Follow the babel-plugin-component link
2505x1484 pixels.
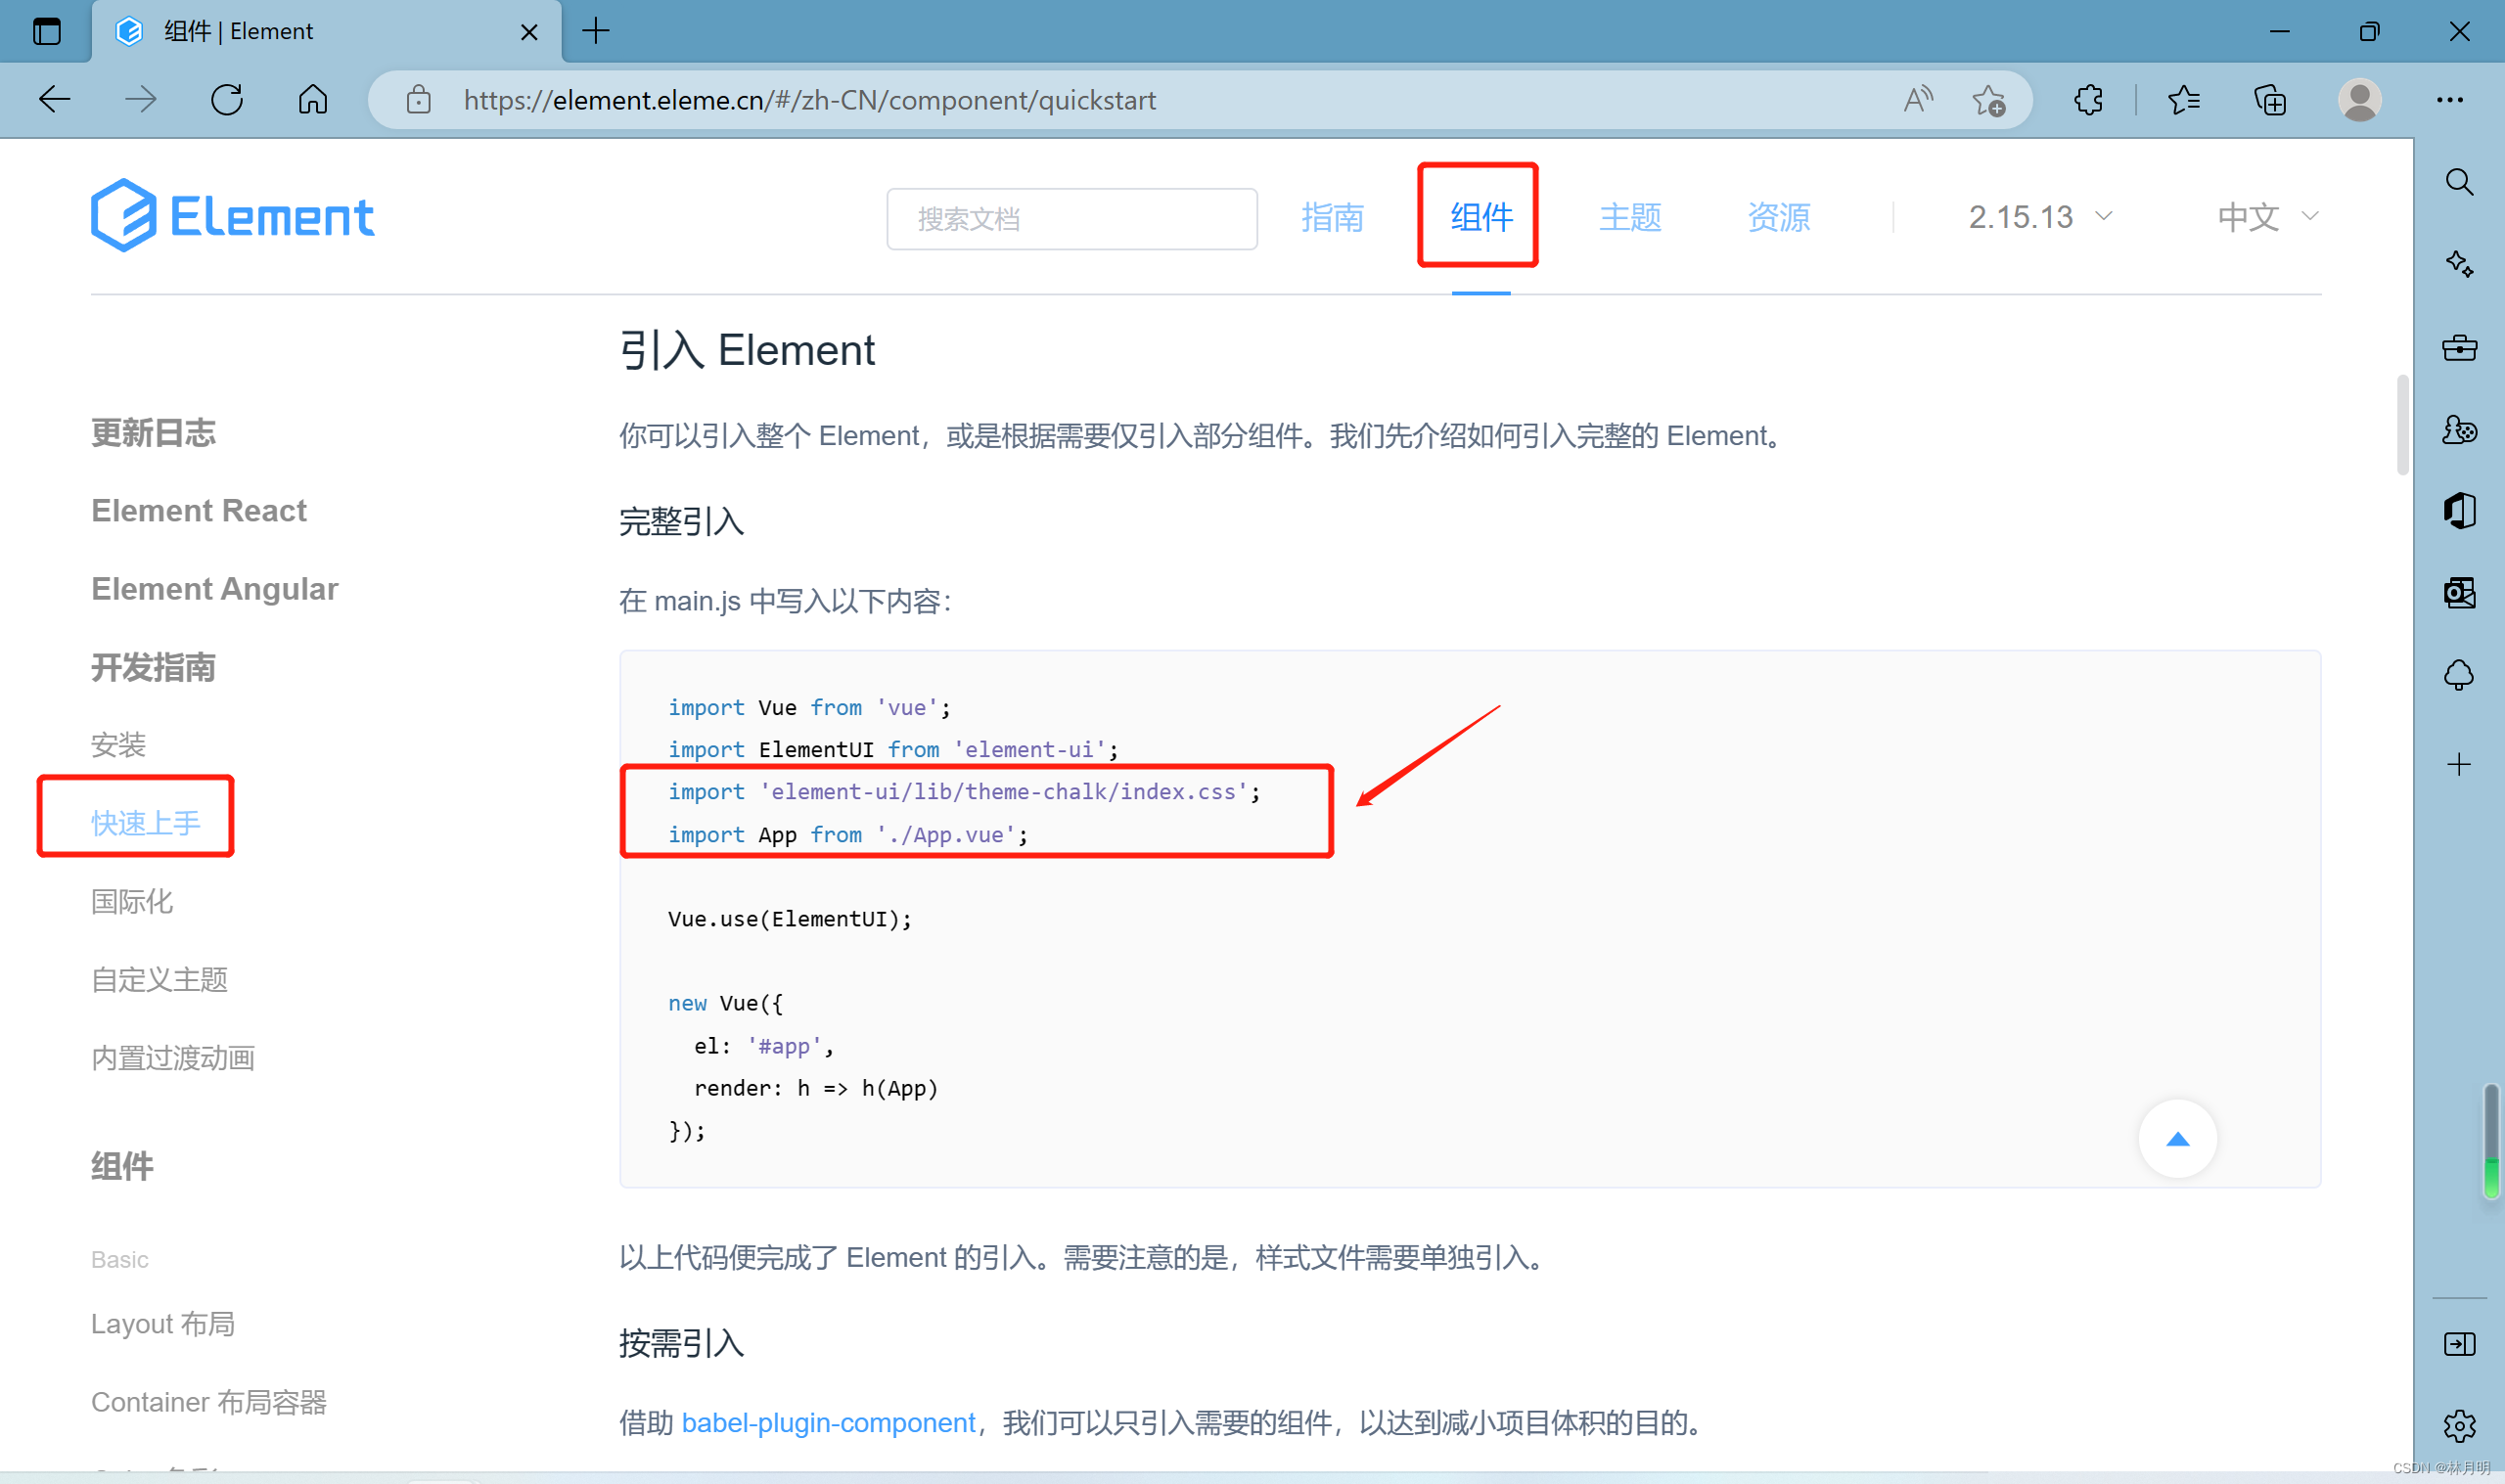pyautogui.click(x=828, y=1421)
